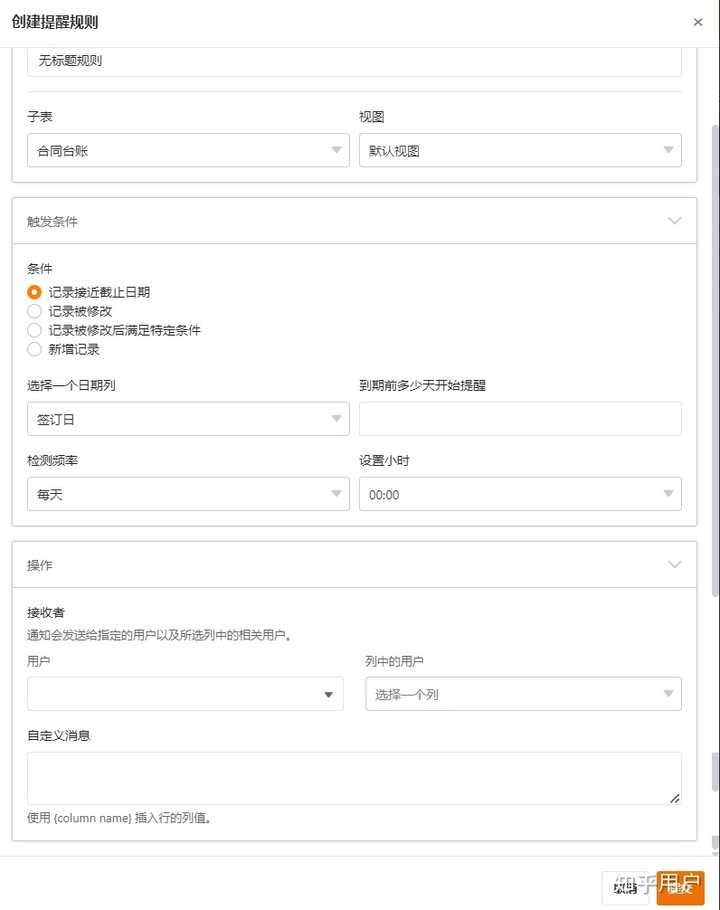The width and height of the screenshot is (720, 910).
Task: Close the 创建提醒规则 dialog
Action: pyautogui.click(x=698, y=22)
